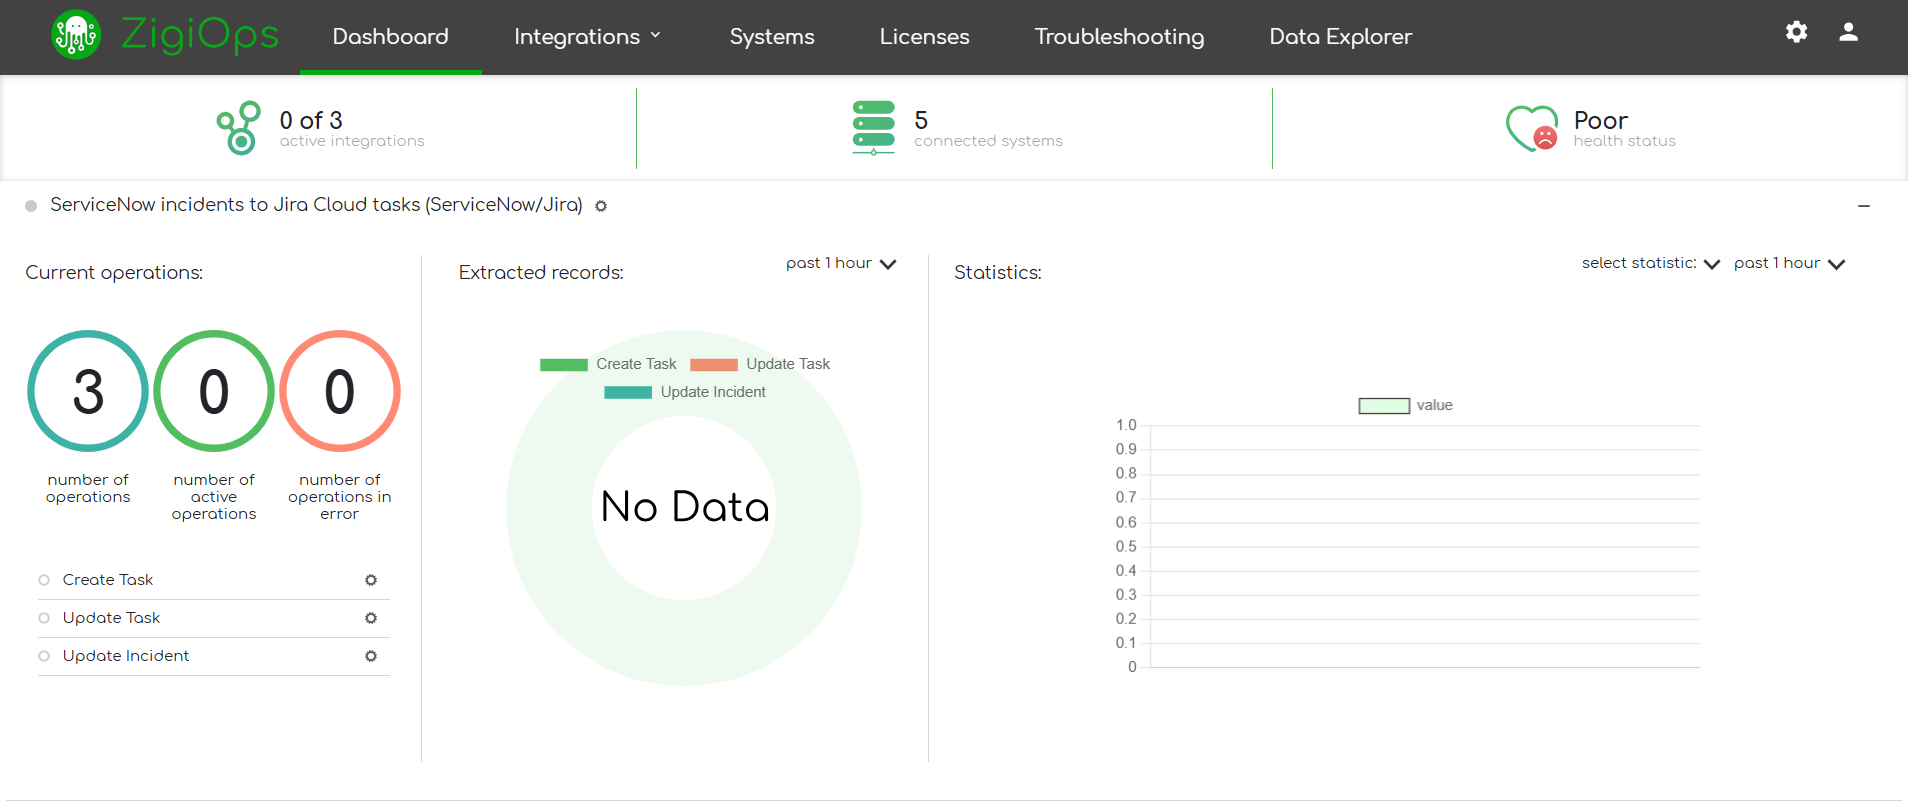Image resolution: width=1908 pixels, height=804 pixels.
Task: Click the connected systems server icon
Action: pos(873,128)
